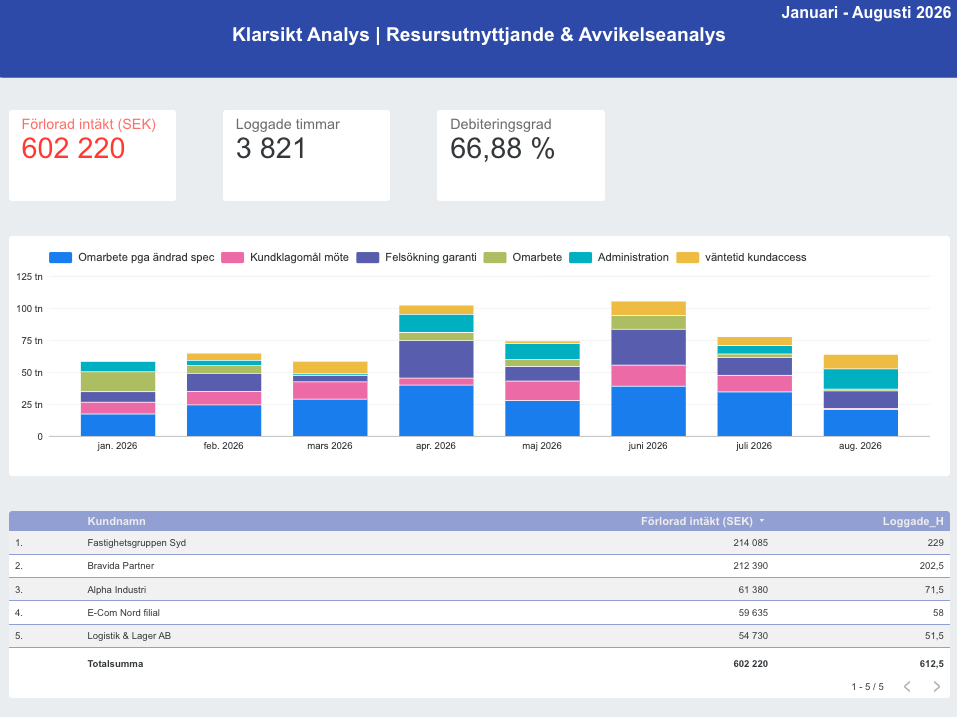Click the Klarsikt Analys report title

tap(478, 35)
